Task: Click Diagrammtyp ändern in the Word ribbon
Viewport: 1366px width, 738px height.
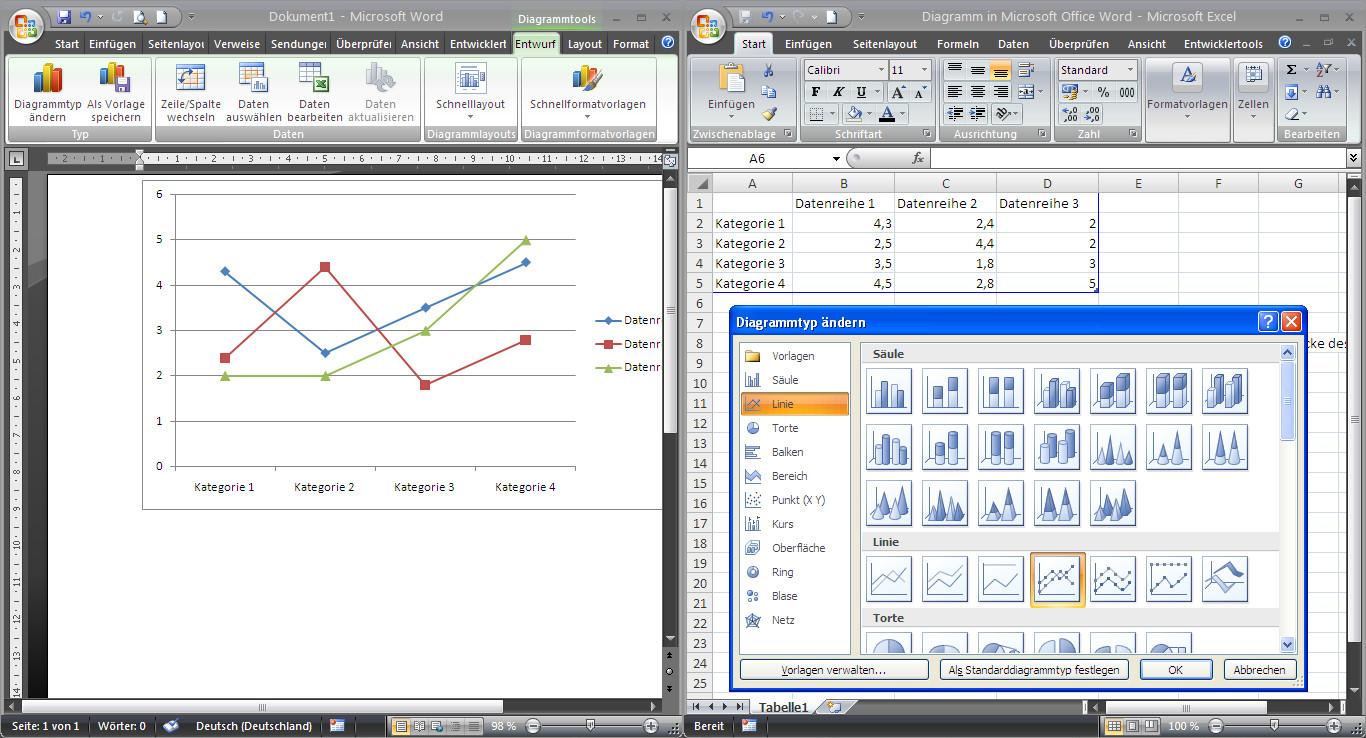Action: point(48,92)
